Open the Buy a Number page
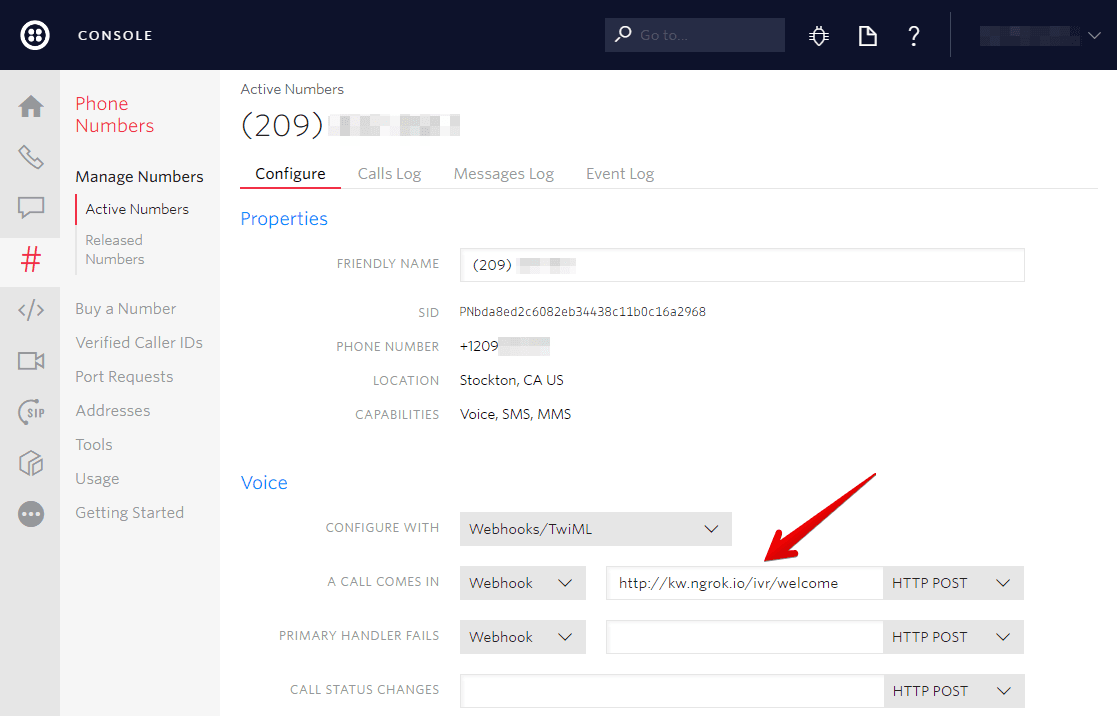The width and height of the screenshot is (1117, 716). pyautogui.click(x=124, y=308)
